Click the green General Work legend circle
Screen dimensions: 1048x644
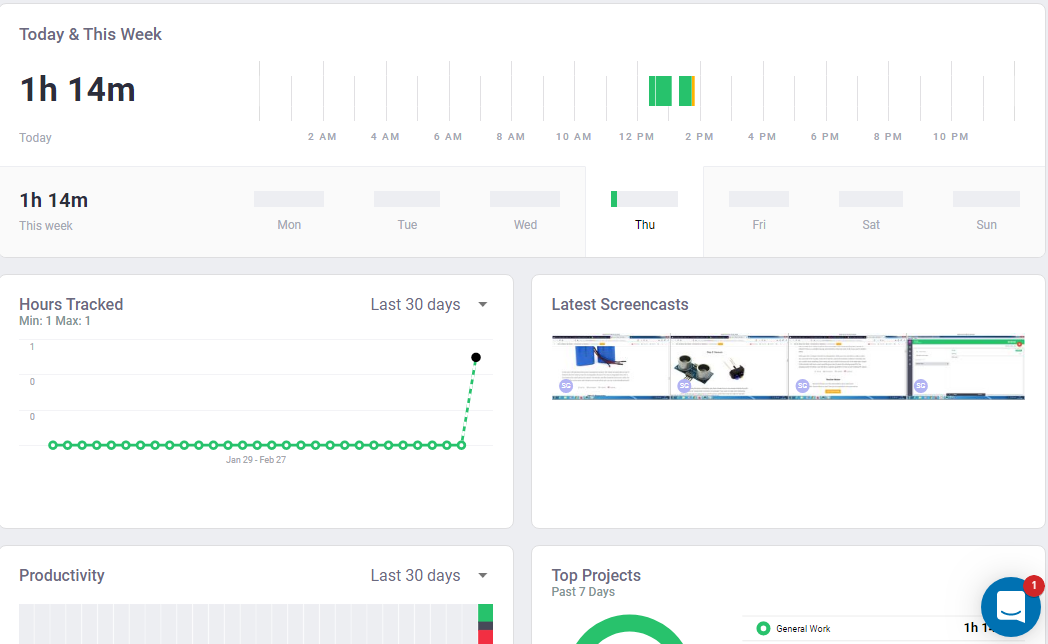[x=763, y=629]
